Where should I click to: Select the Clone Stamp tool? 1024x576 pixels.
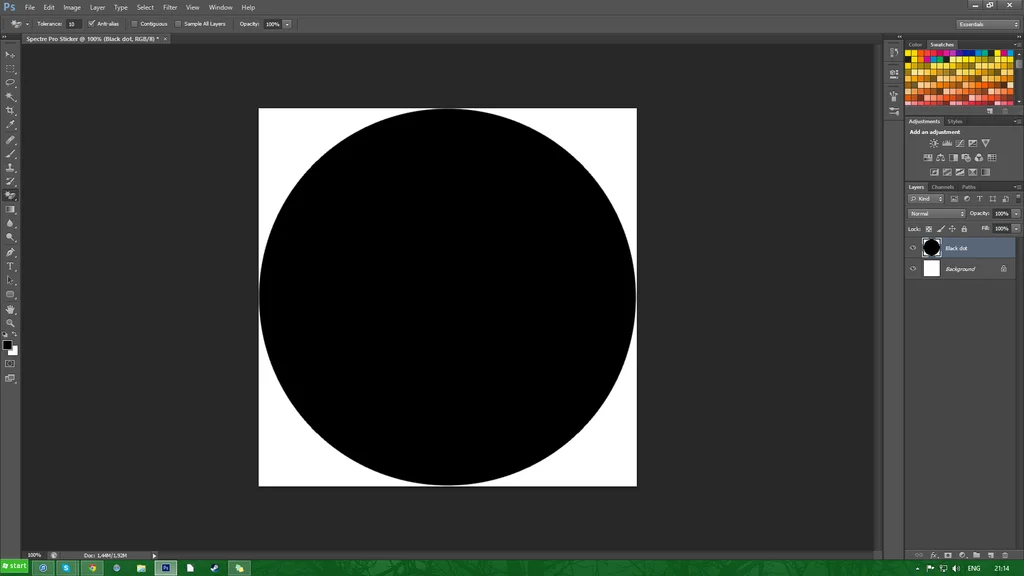pyautogui.click(x=10, y=168)
